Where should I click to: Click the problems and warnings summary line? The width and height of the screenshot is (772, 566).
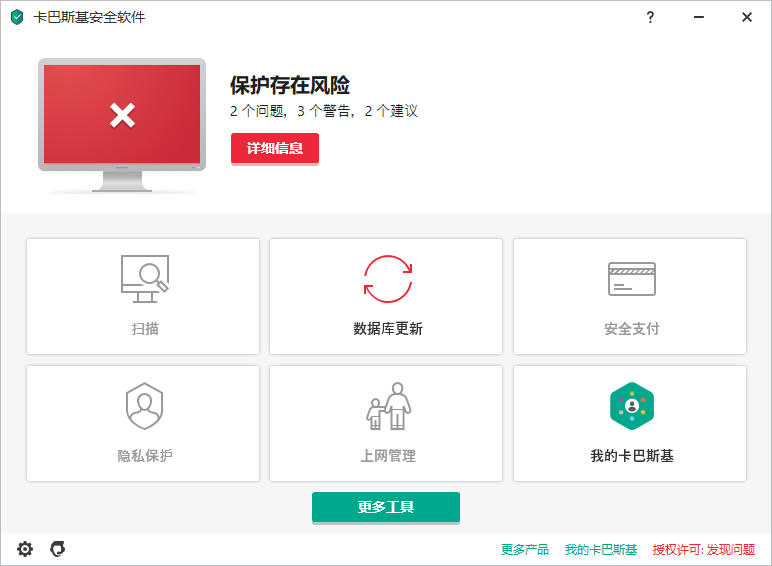tap(324, 111)
